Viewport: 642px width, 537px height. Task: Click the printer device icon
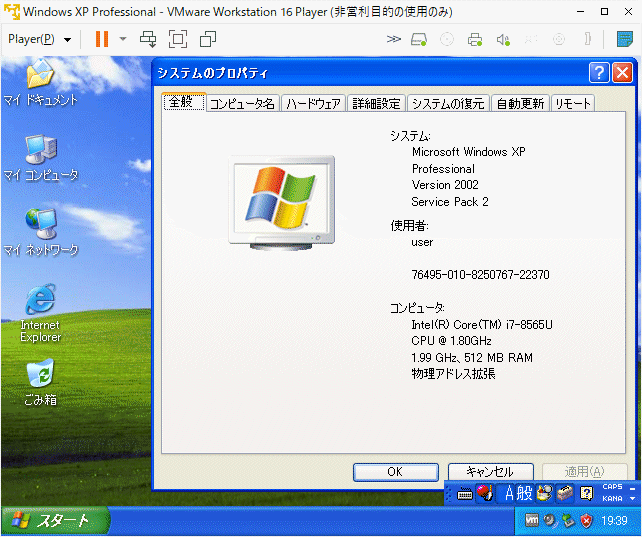[x=475, y=40]
